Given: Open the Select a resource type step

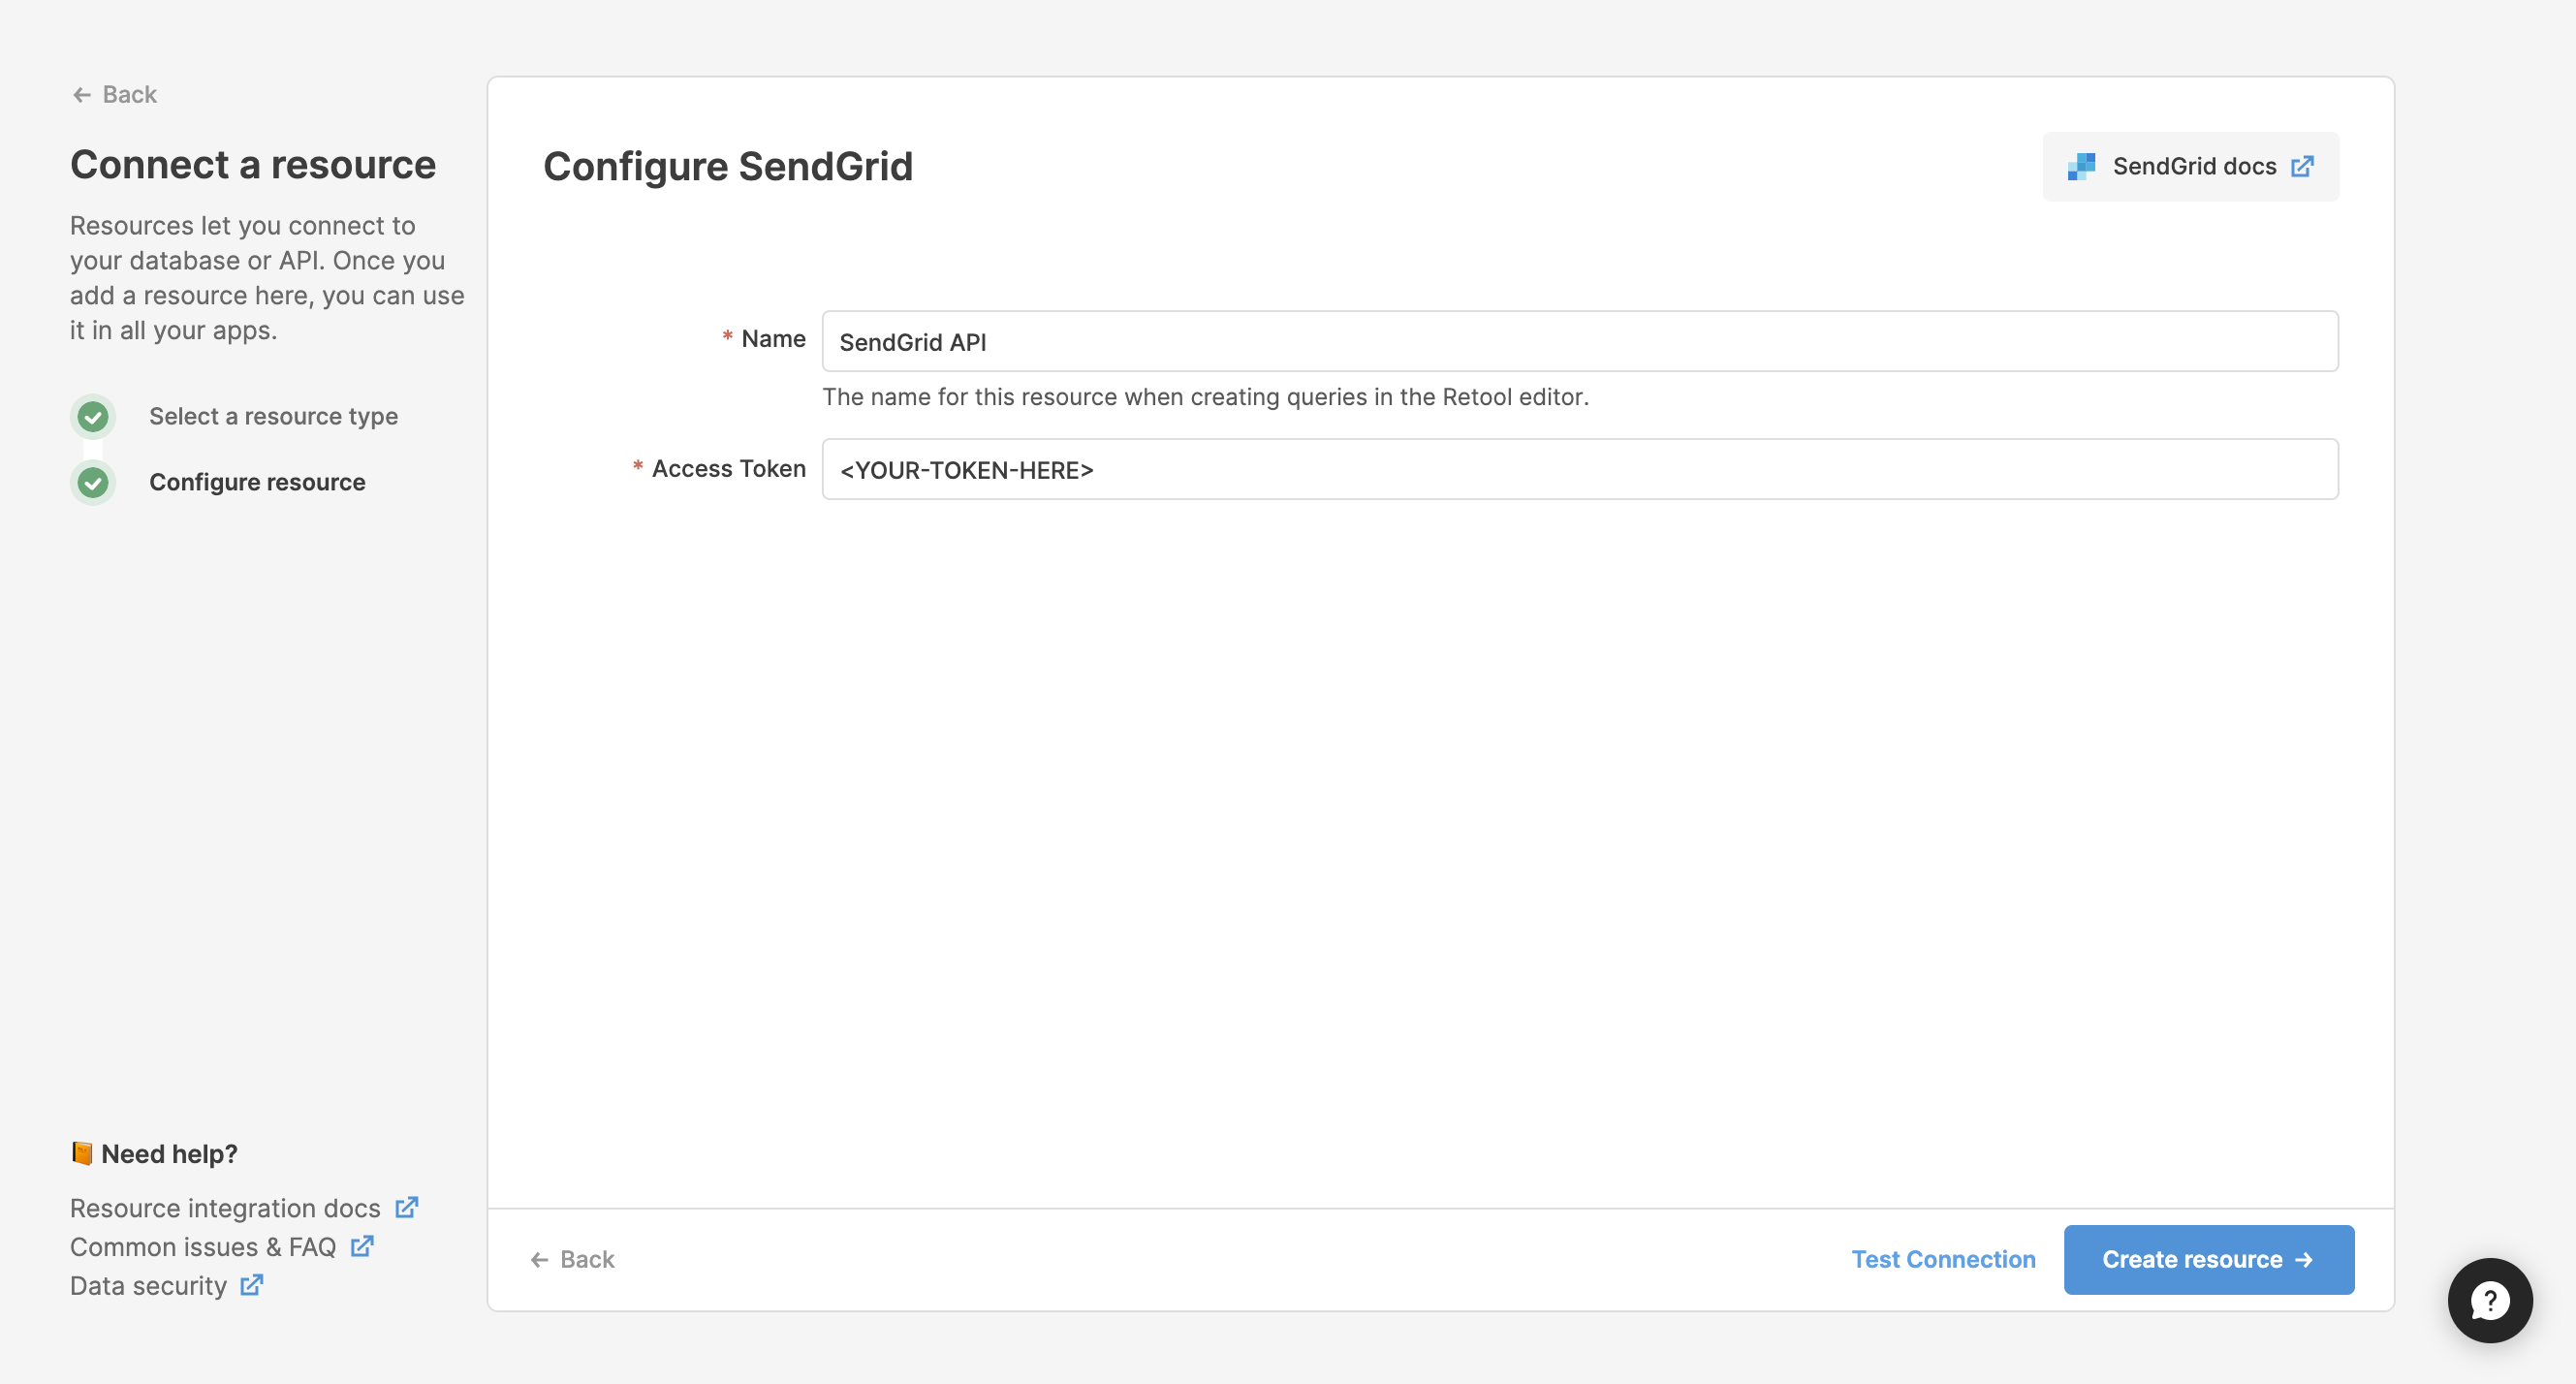Looking at the screenshot, I should tap(273, 416).
